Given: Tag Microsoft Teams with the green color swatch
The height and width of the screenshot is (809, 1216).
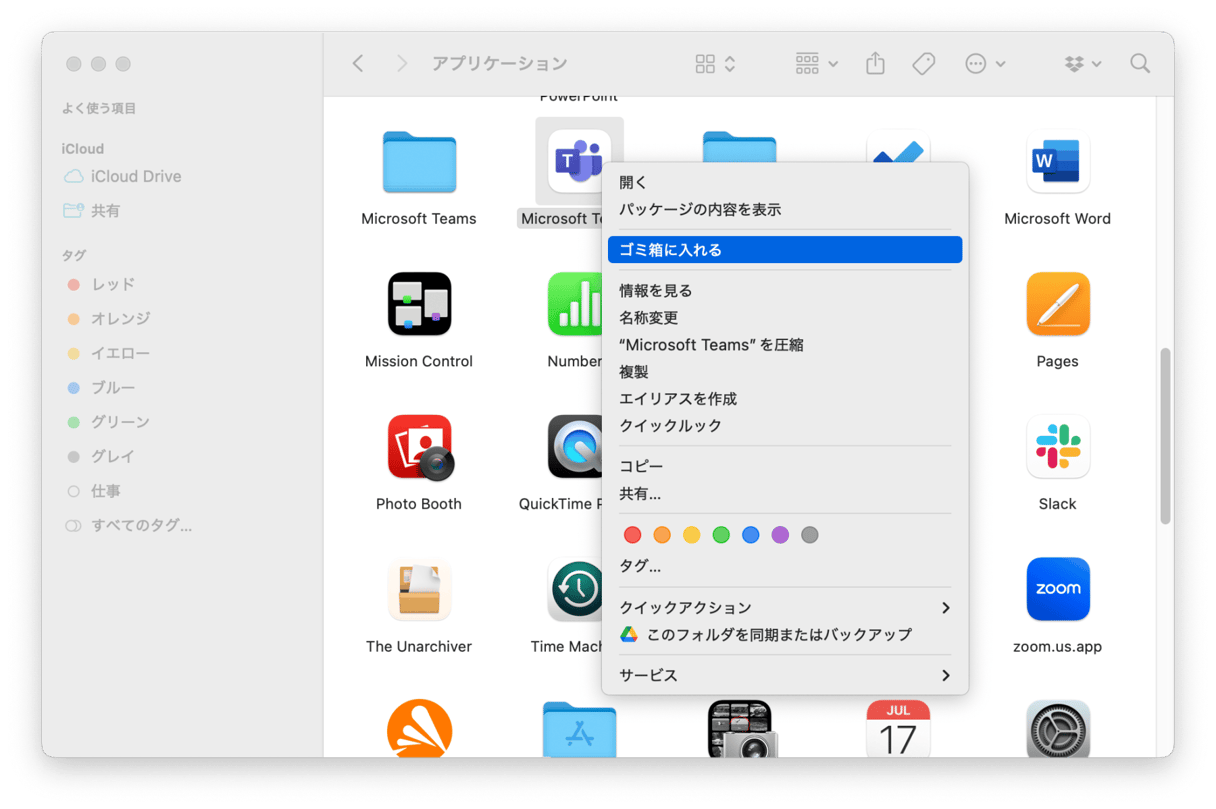Looking at the screenshot, I should tap(721, 534).
